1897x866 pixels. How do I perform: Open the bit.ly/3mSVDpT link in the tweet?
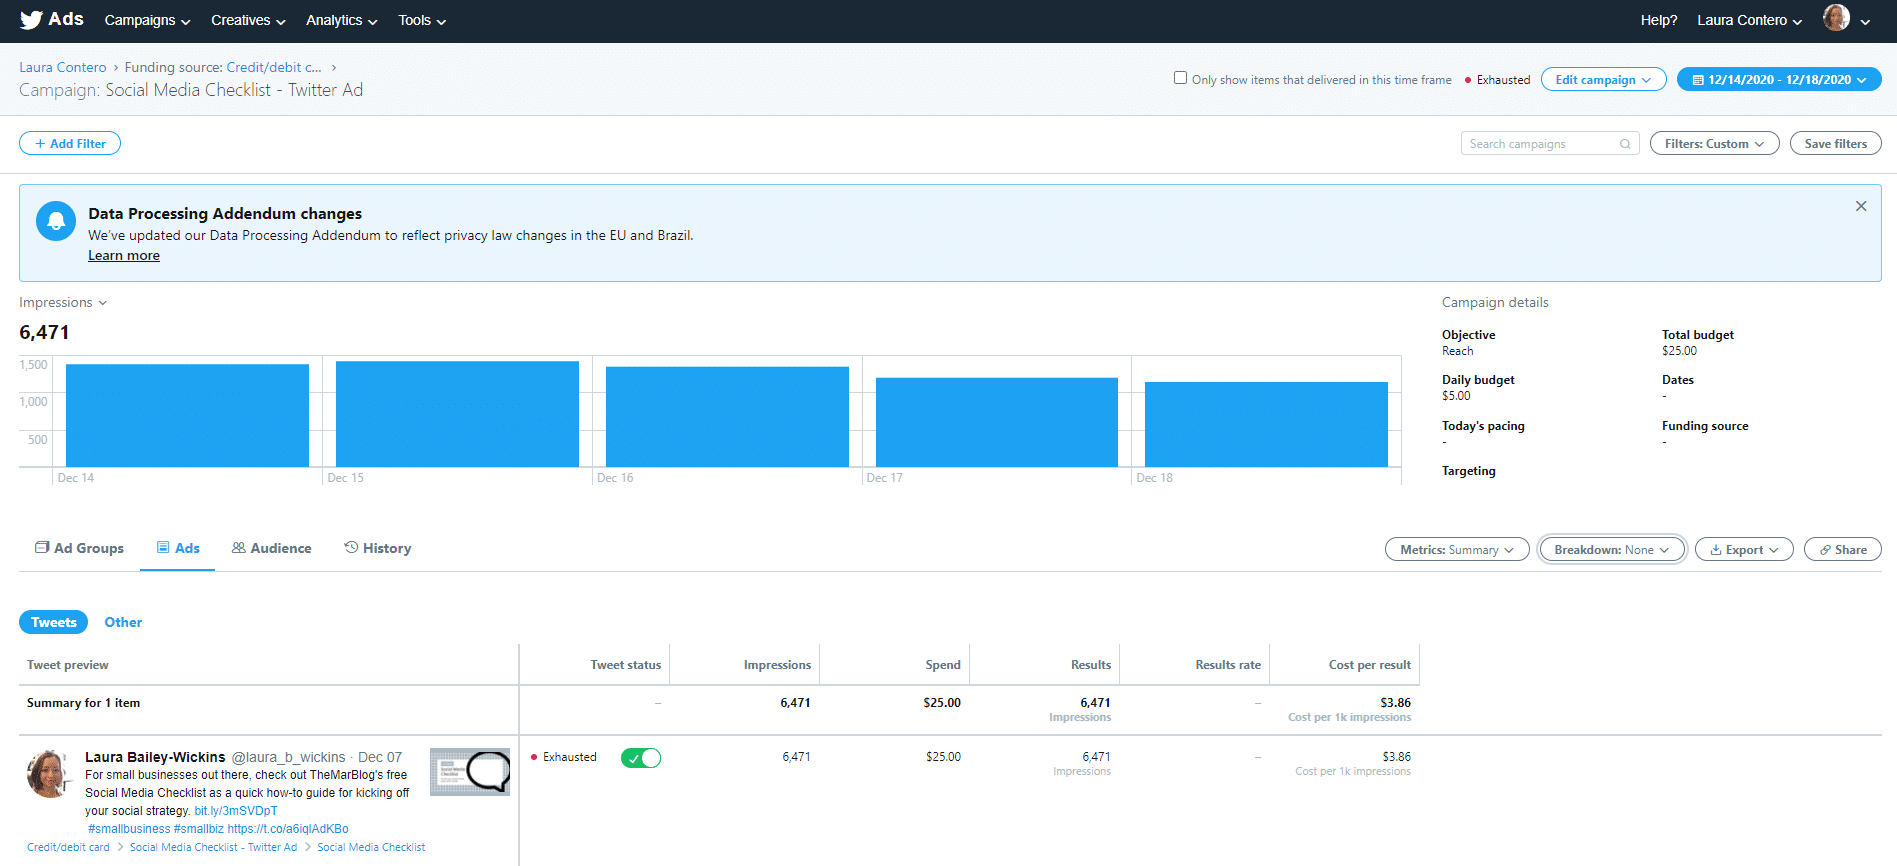pyautogui.click(x=236, y=811)
